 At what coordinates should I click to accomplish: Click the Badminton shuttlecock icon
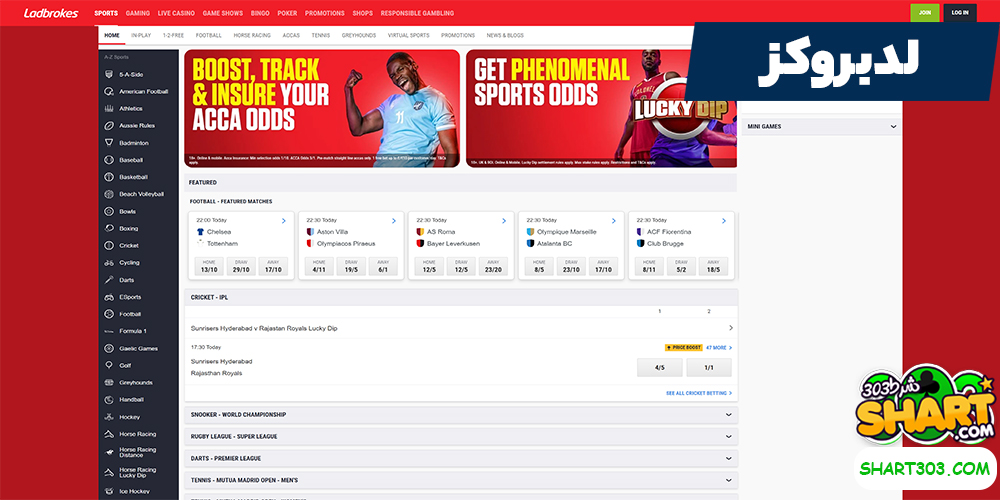click(109, 143)
